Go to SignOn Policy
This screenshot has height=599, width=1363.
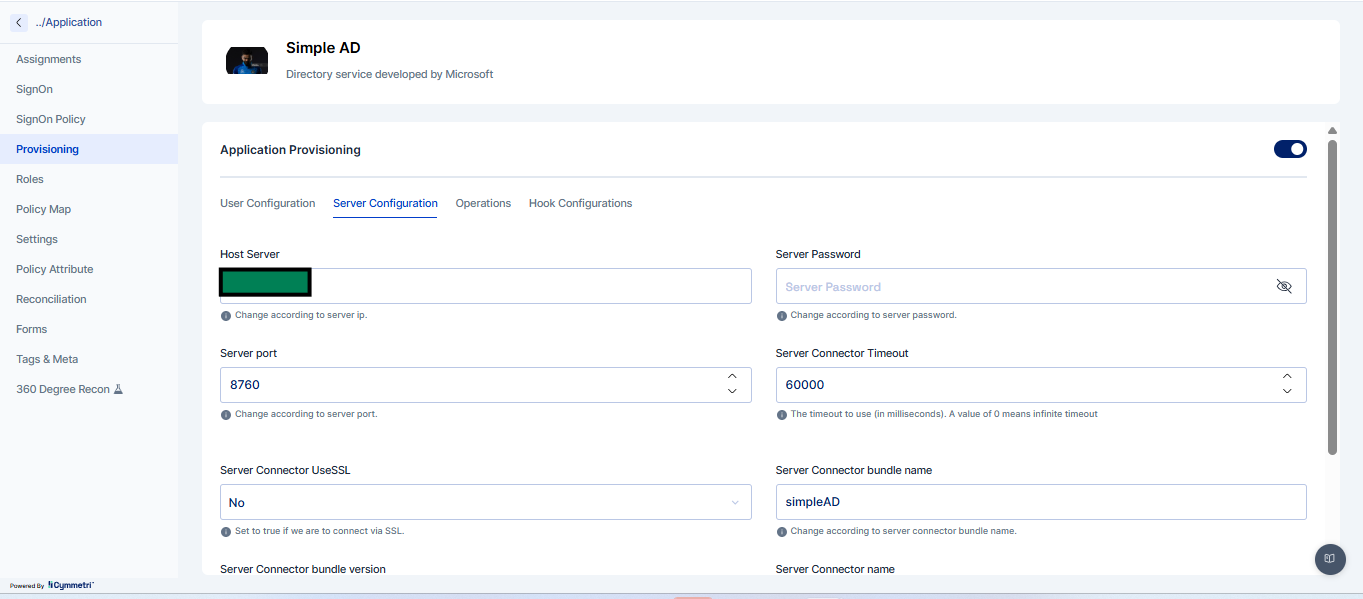[51, 119]
